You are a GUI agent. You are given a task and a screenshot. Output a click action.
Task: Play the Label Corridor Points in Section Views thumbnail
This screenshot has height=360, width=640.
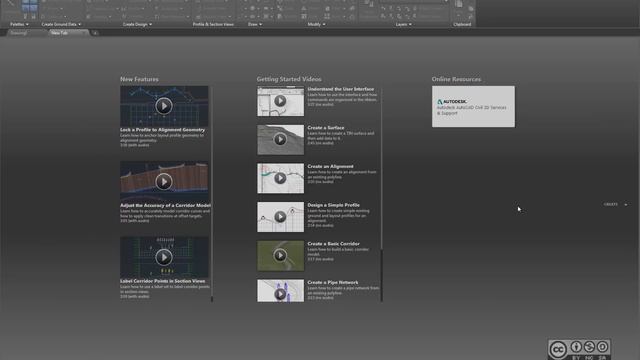(164, 257)
